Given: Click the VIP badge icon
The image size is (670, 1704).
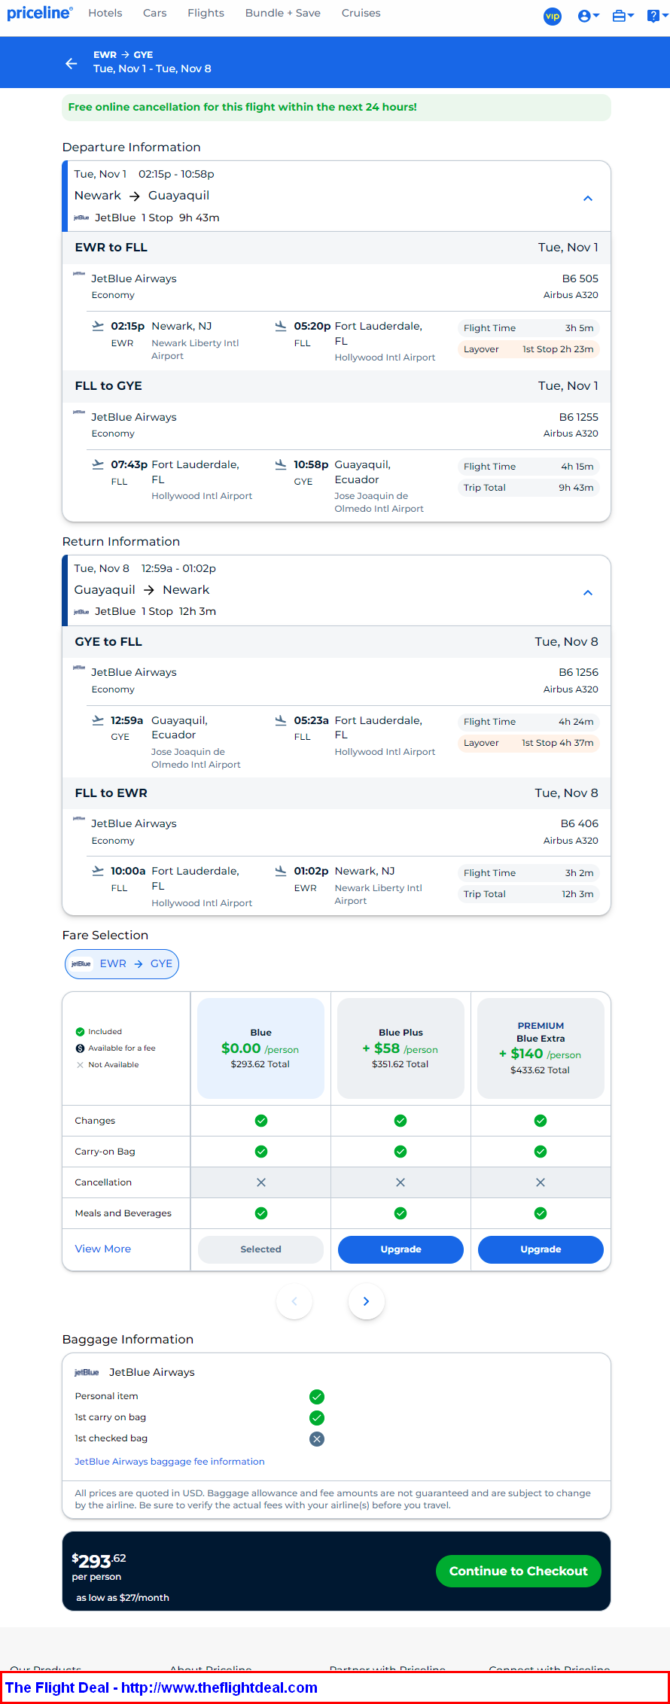Looking at the screenshot, I should point(552,16).
